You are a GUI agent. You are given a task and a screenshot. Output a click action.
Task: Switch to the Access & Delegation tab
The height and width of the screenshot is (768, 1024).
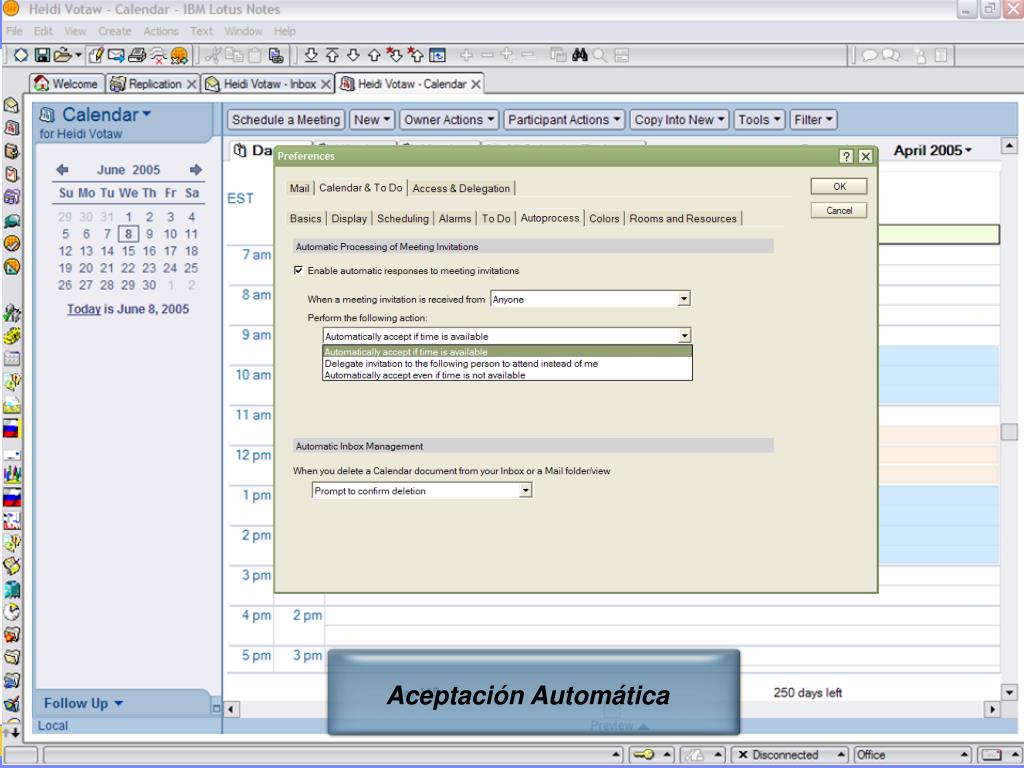(x=461, y=188)
